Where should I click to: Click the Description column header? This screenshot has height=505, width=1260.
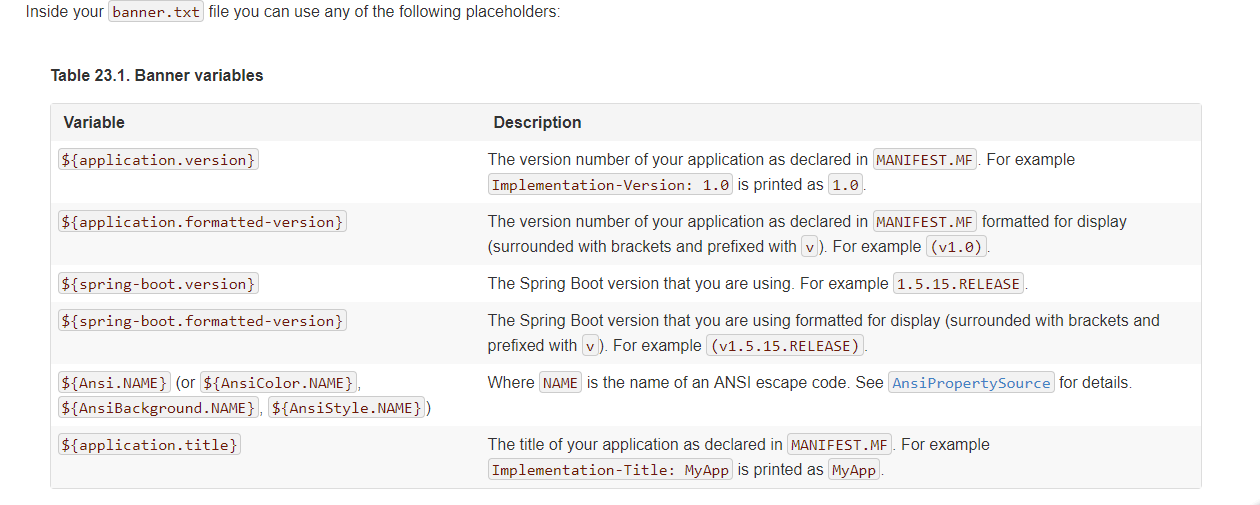tap(537, 122)
